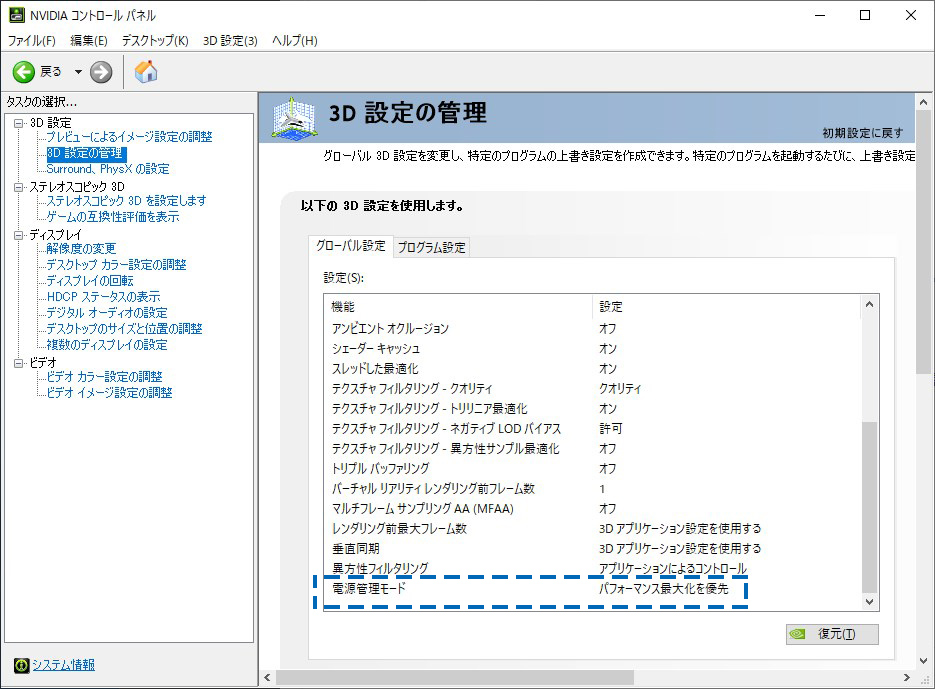Click the 機能 column header
Viewport: 935px width, 689px height.
coord(459,307)
